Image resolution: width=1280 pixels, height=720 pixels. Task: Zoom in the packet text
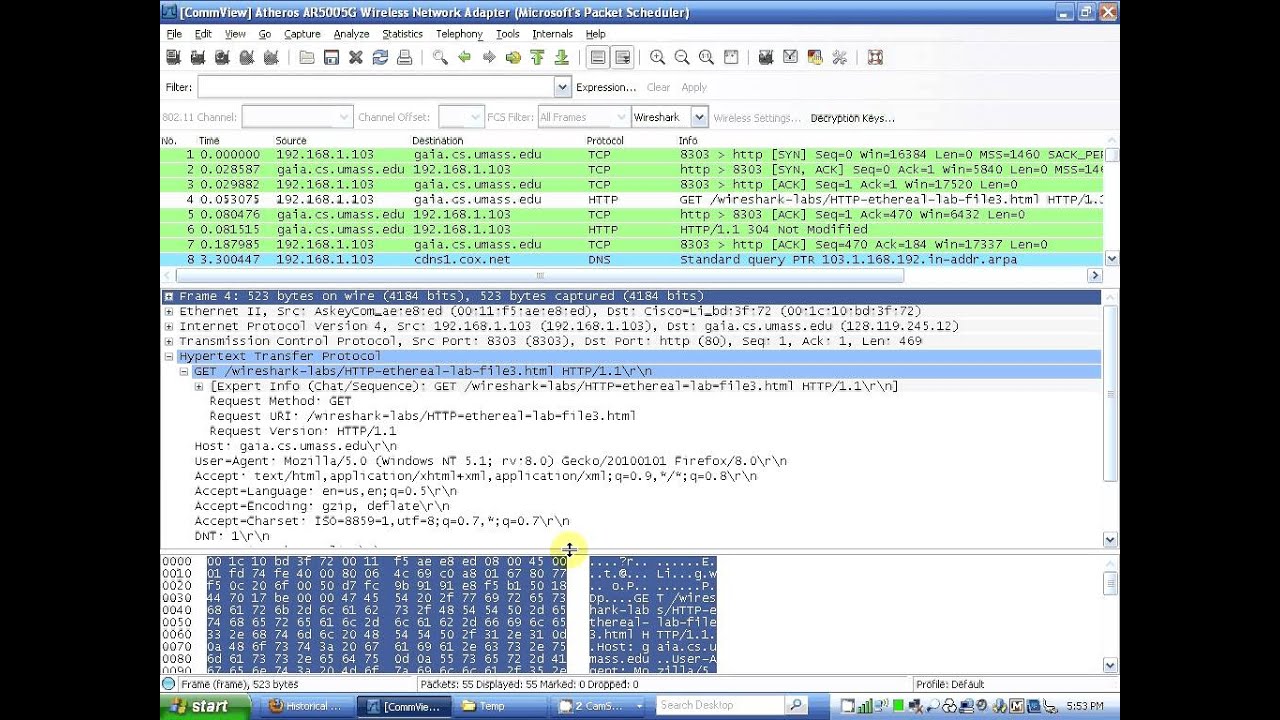[x=657, y=58]
